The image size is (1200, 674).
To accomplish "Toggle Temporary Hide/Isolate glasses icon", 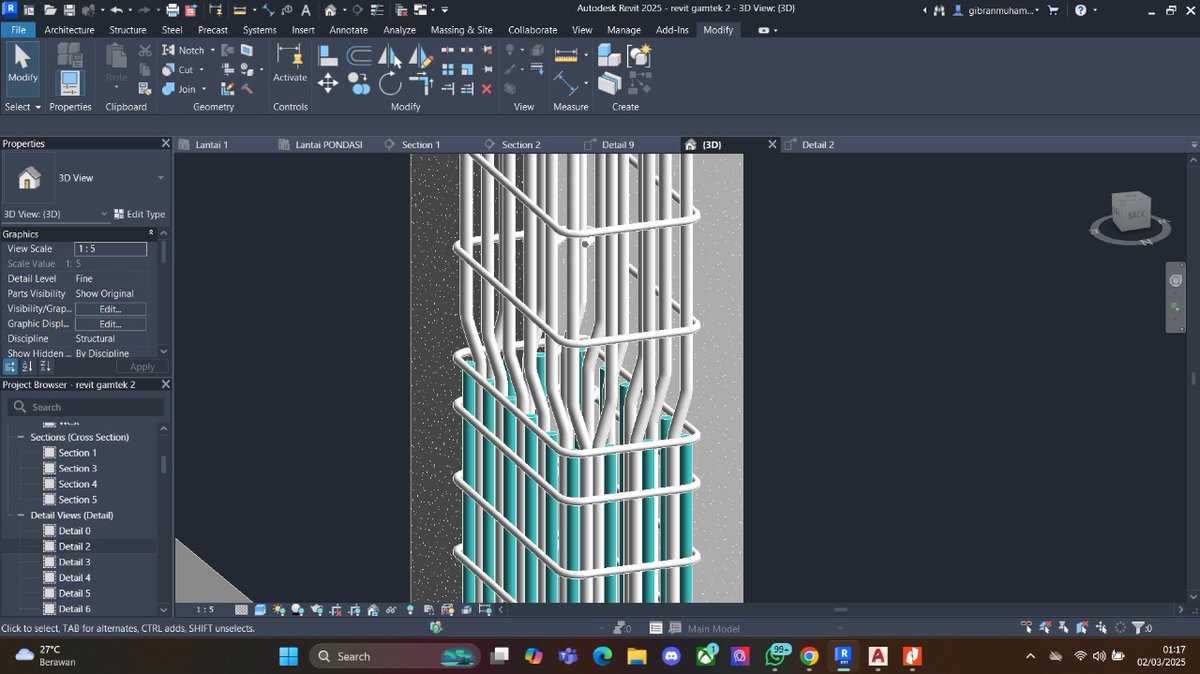I will [391, 609].
